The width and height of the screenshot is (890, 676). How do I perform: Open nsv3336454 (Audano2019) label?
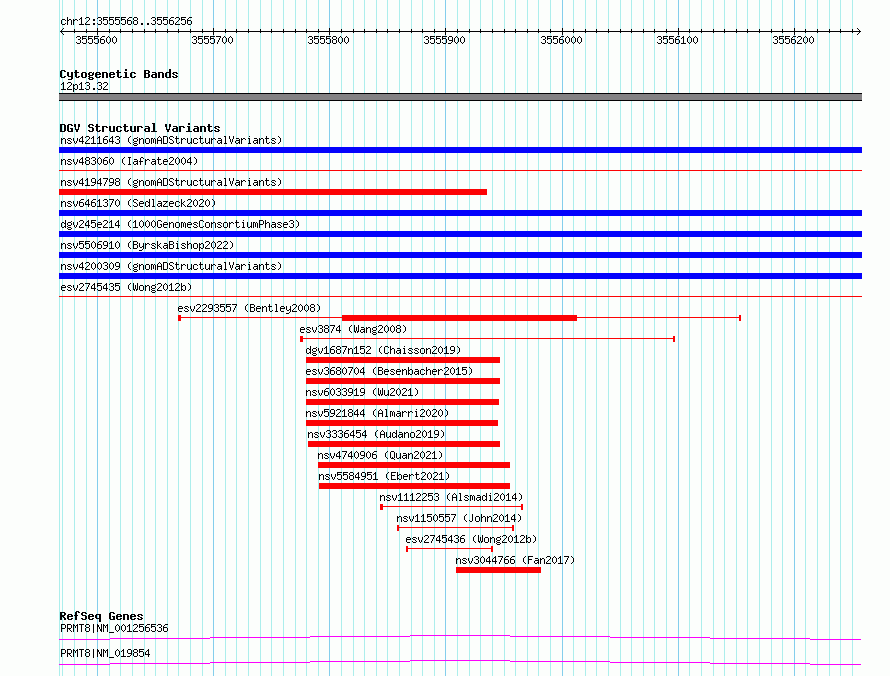pyautogui.click(x=376, y=434)
